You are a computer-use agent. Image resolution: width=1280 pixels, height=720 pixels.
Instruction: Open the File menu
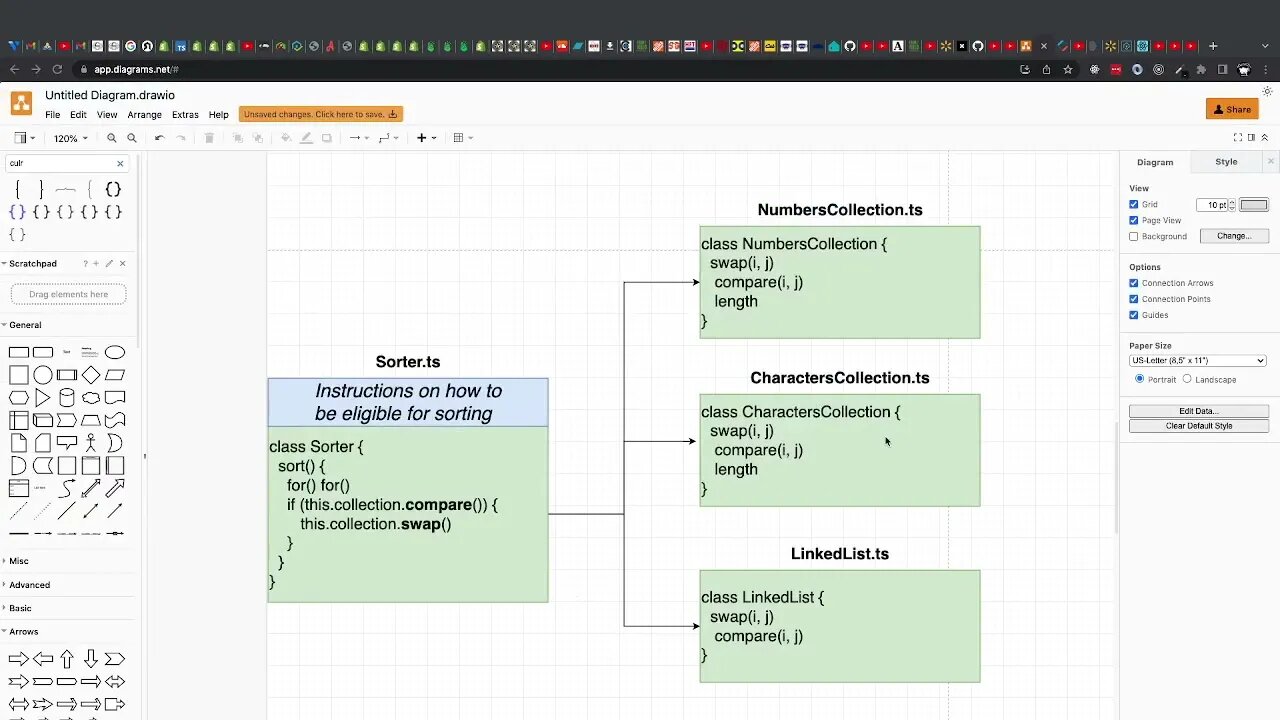tap(52, 115)
